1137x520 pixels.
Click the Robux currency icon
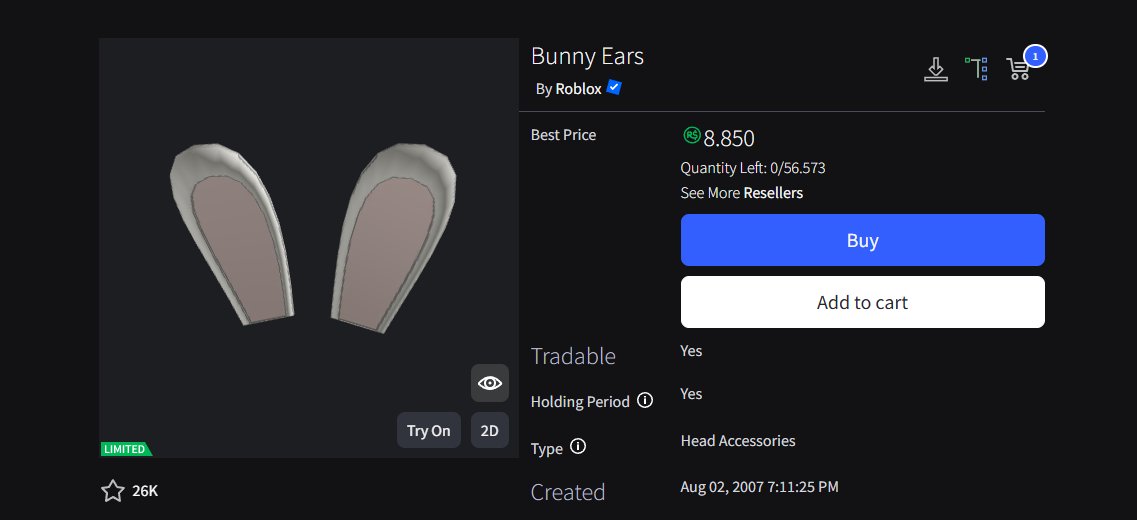[691, 136]
